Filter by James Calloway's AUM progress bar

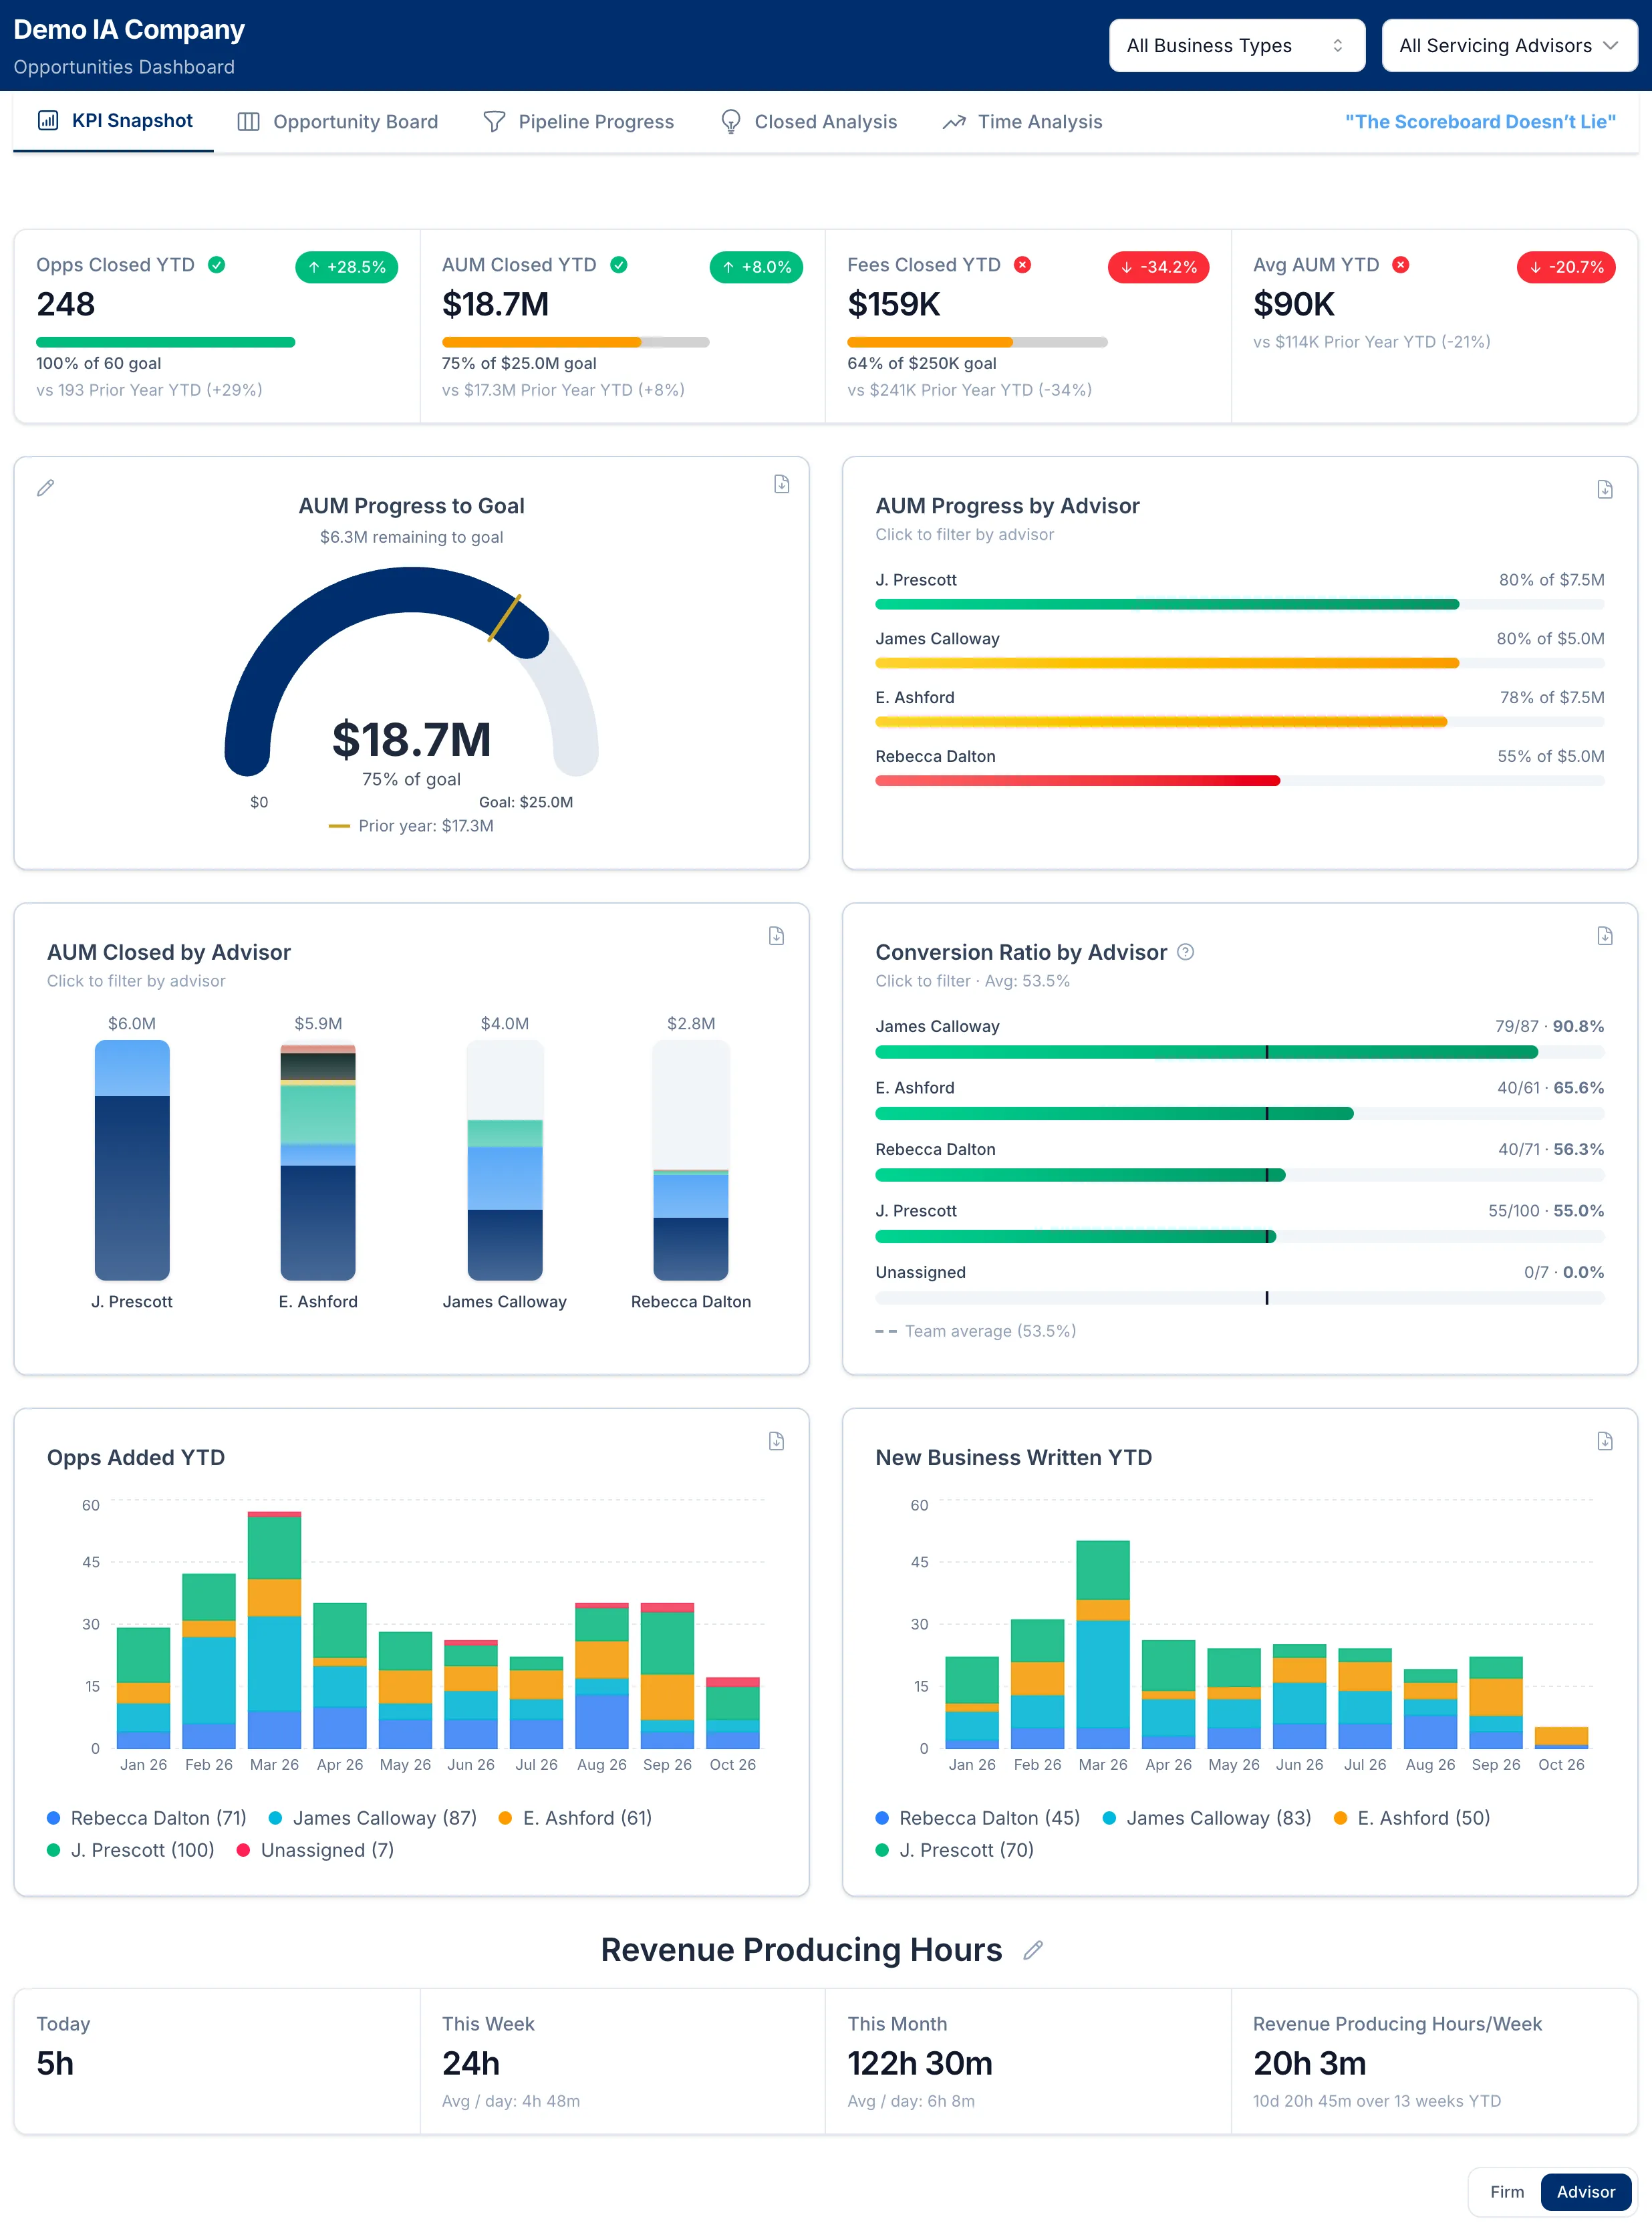tap(1239, 663)
